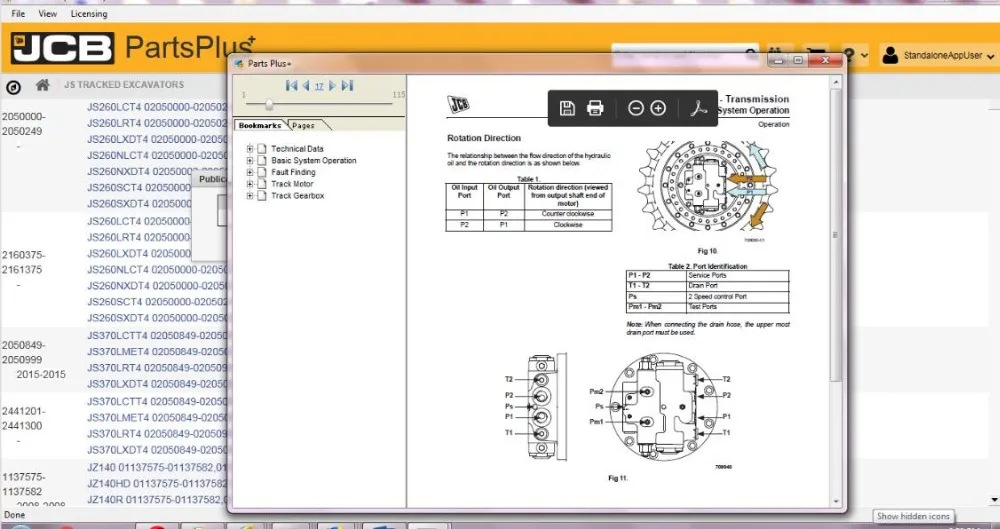Click the PDF viewer vertical scrollbar
This screenshot has height=529, width=1000.
click(x=835, y=235)
